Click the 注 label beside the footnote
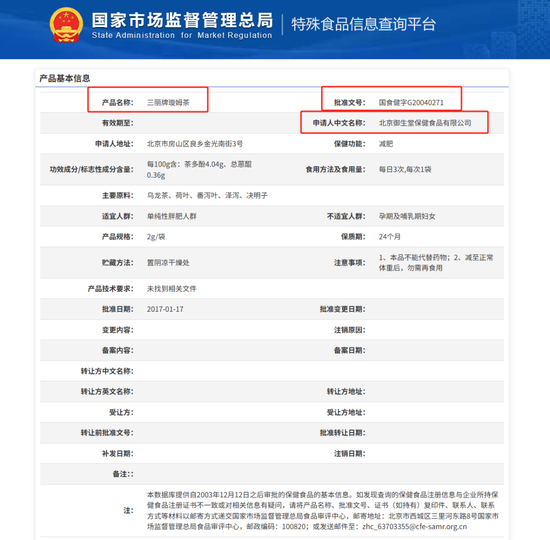The height and width of the screenshot is (540, 550). [x=128, y=511]
